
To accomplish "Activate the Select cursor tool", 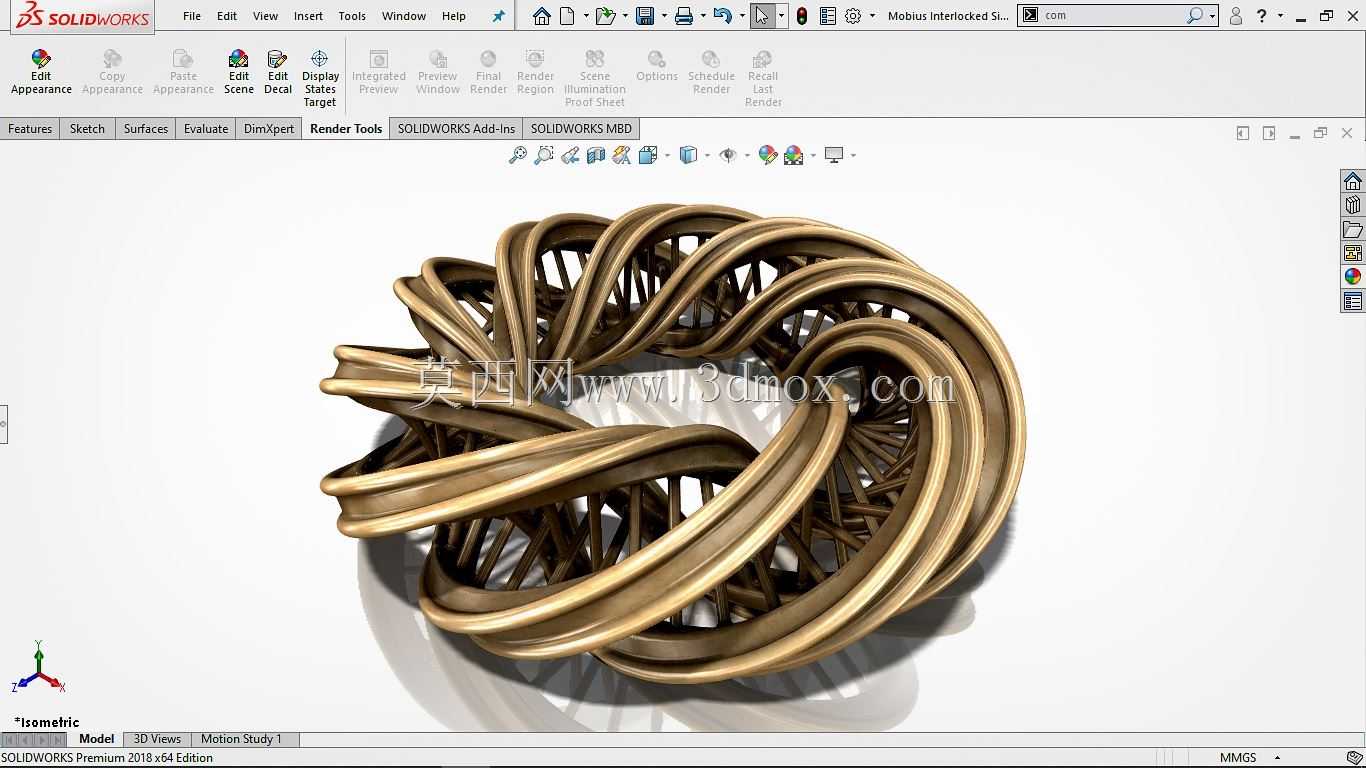I will point(762,16).
